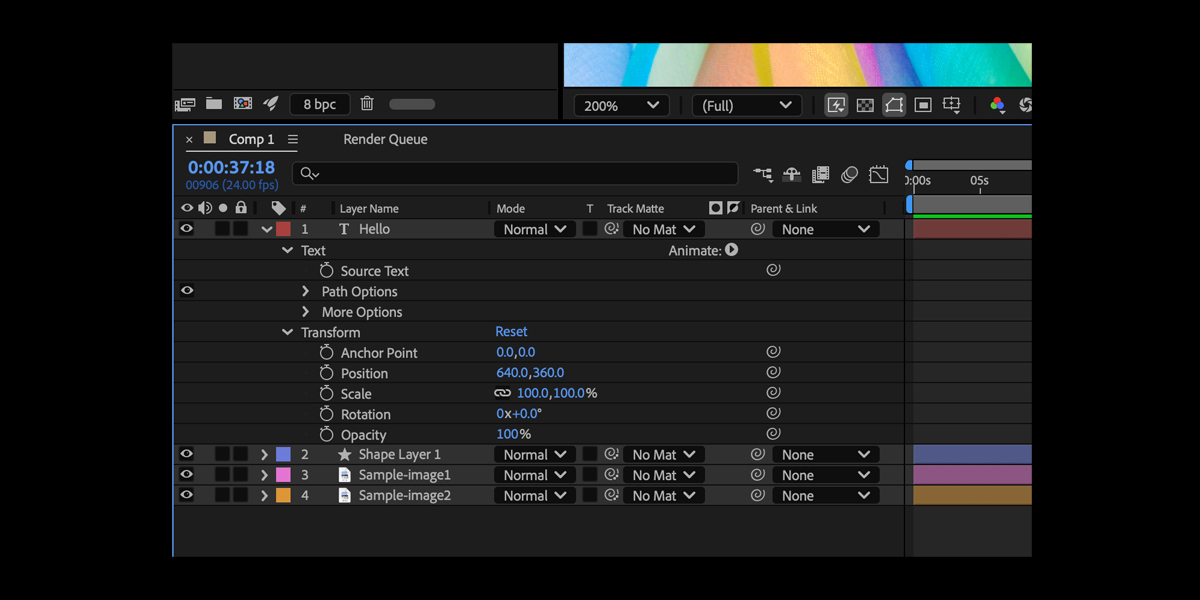Image resolution: width=1200 pixels, height=600 pixels.
Task: Click the region of interest icon
Action: coord(923,105)
